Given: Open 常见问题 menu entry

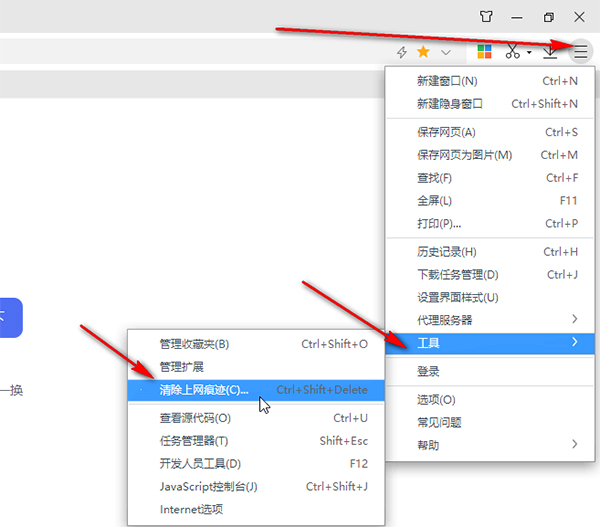Looking at the screenshot, I should coord(490,423).
